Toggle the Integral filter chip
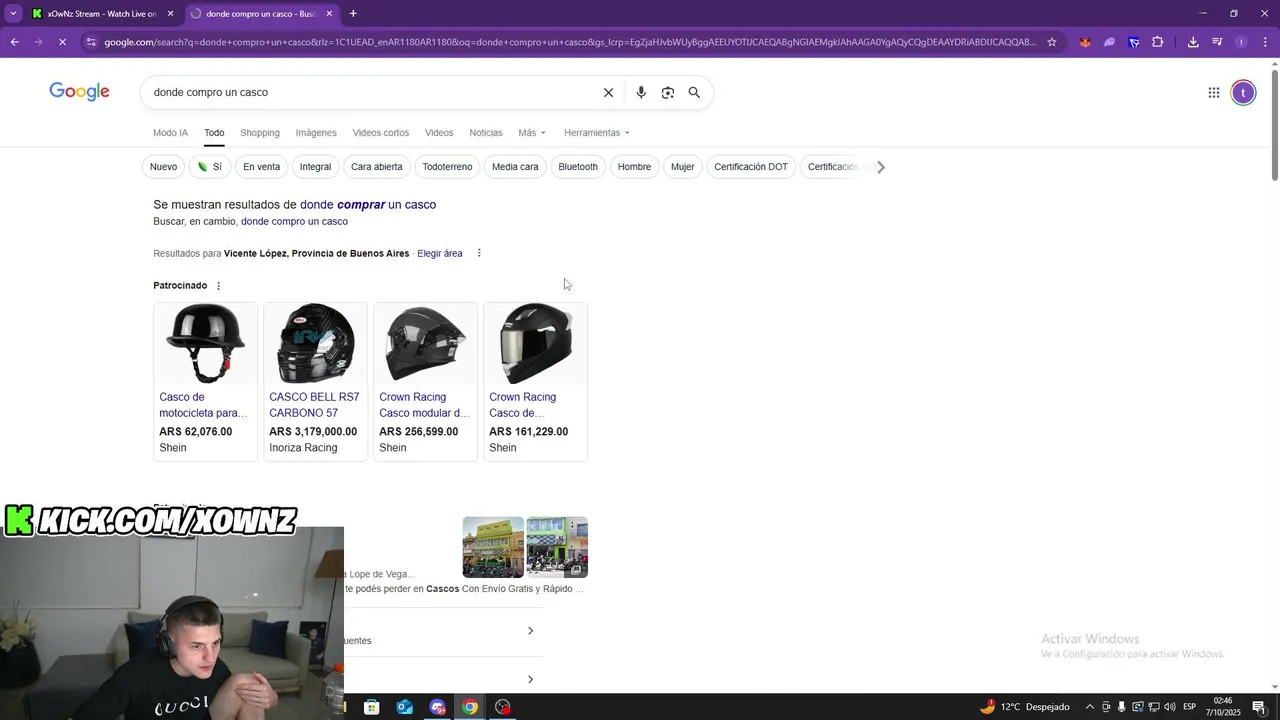 [315, 167]
